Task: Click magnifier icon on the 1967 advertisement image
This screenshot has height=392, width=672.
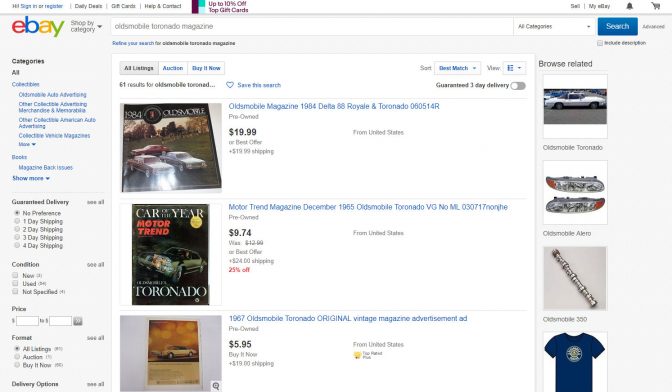Action: click(x=216, y=386)
